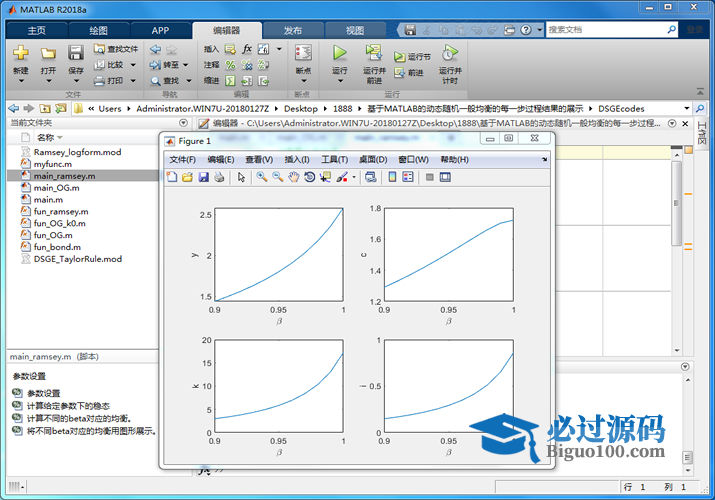Toggle Insert Legend in the Figure toolbar
This screenshot has height=500, width=715.
(x=408, y=177)
